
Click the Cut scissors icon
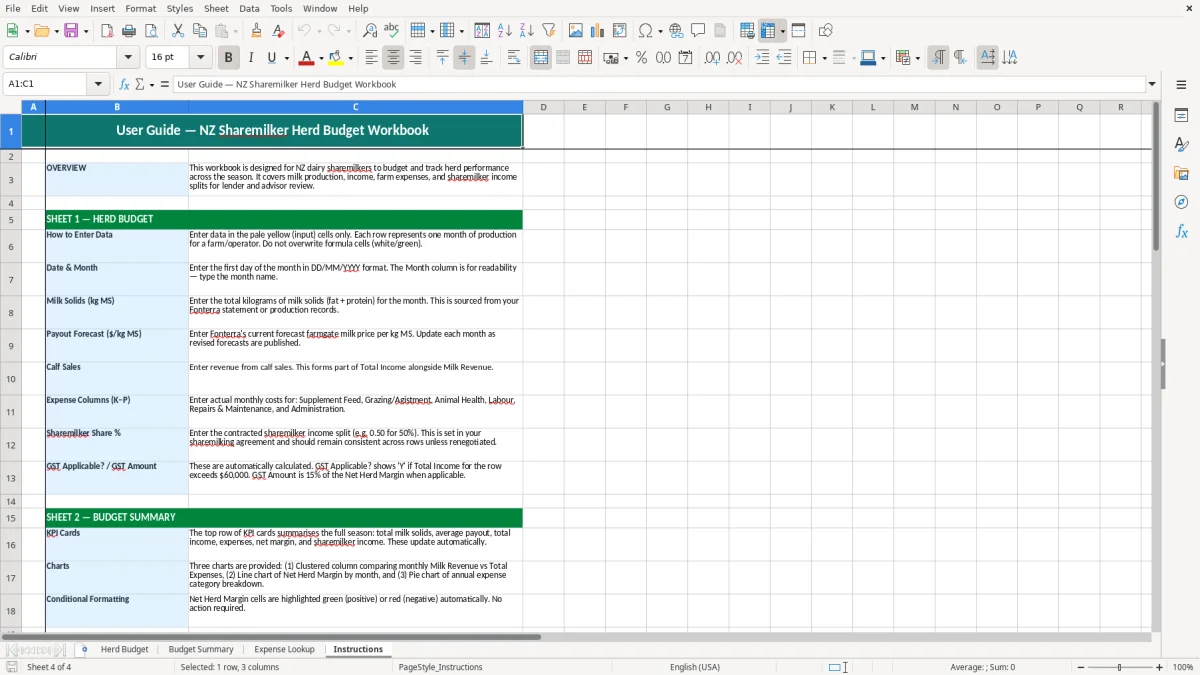(x=178, y=31)
